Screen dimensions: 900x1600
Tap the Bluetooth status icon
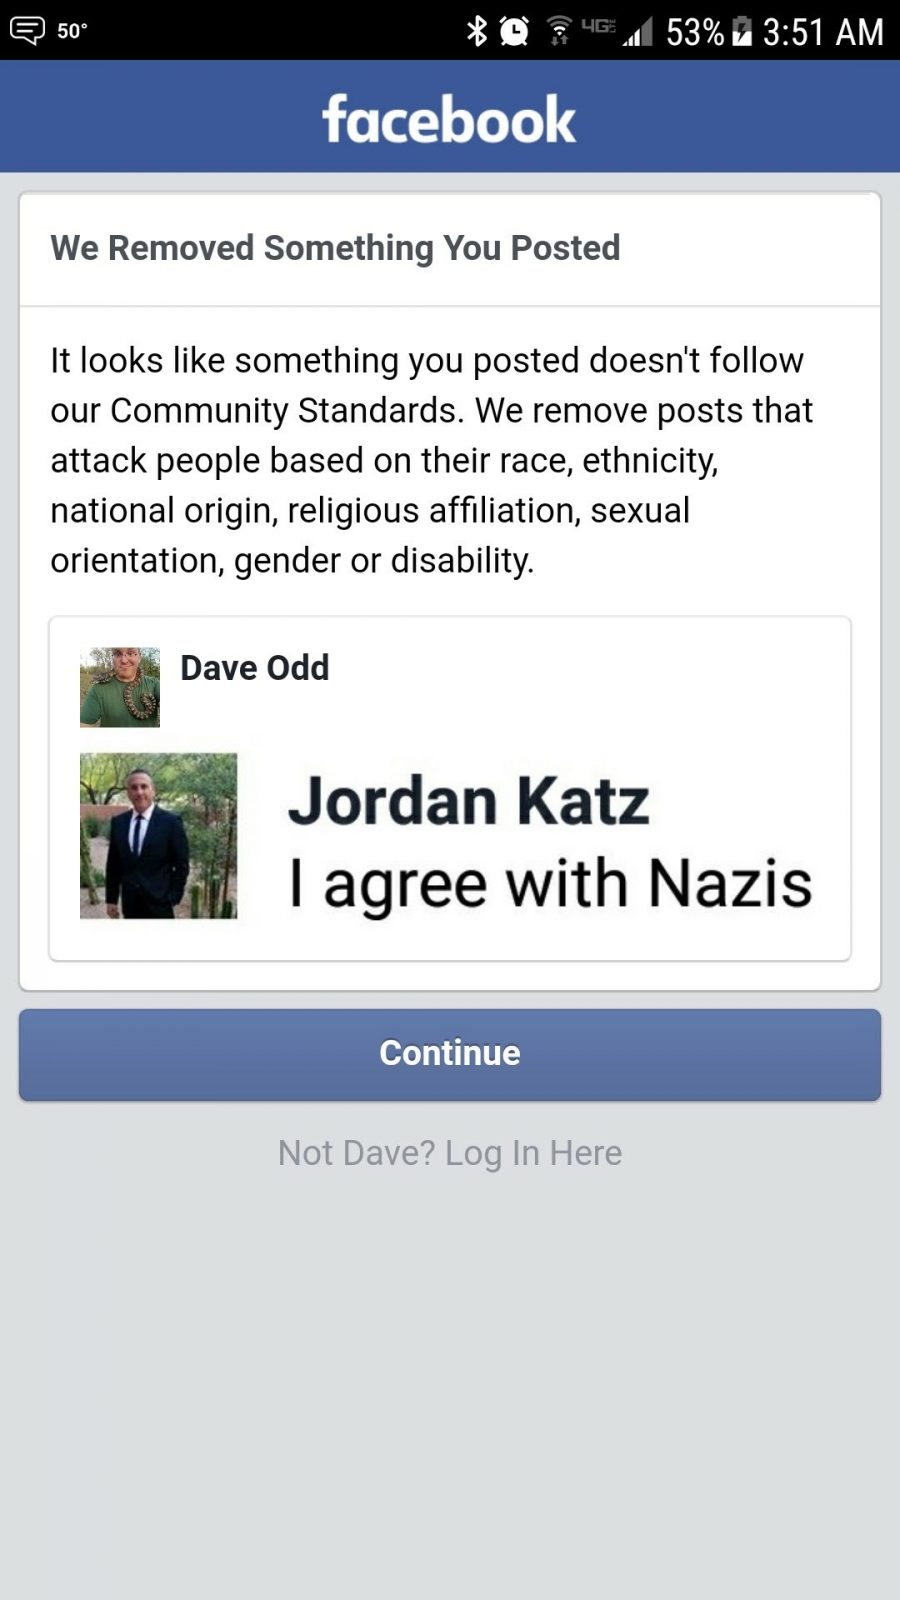point(477,31)
